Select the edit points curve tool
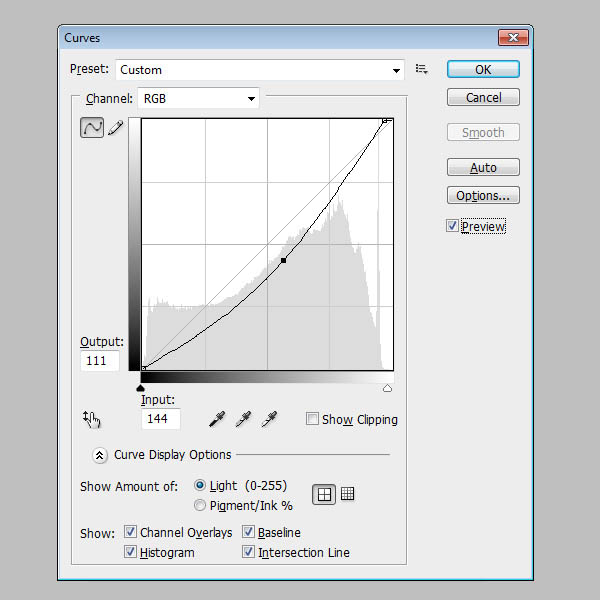Viewport: 600px width, 600px height. 92,127
